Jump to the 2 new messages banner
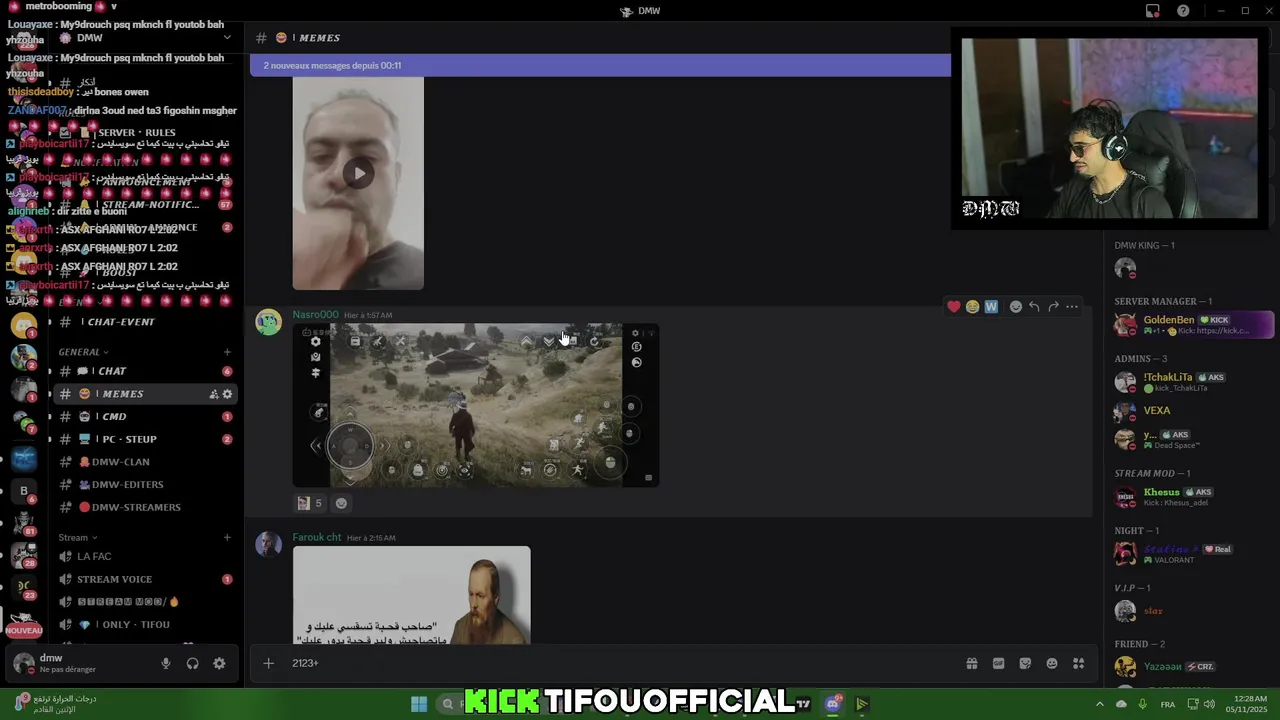The image size is (1280, 720). tap(600, 66)
